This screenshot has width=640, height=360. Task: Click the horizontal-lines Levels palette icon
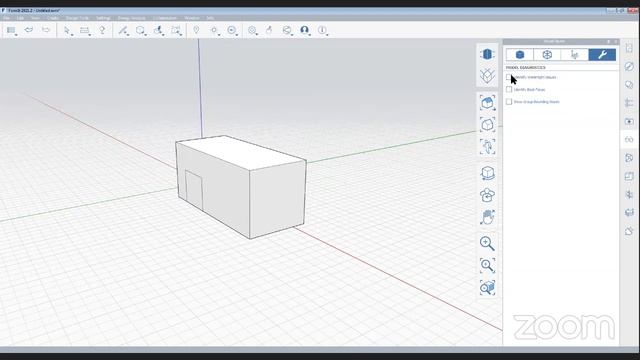tap(629, 103)
